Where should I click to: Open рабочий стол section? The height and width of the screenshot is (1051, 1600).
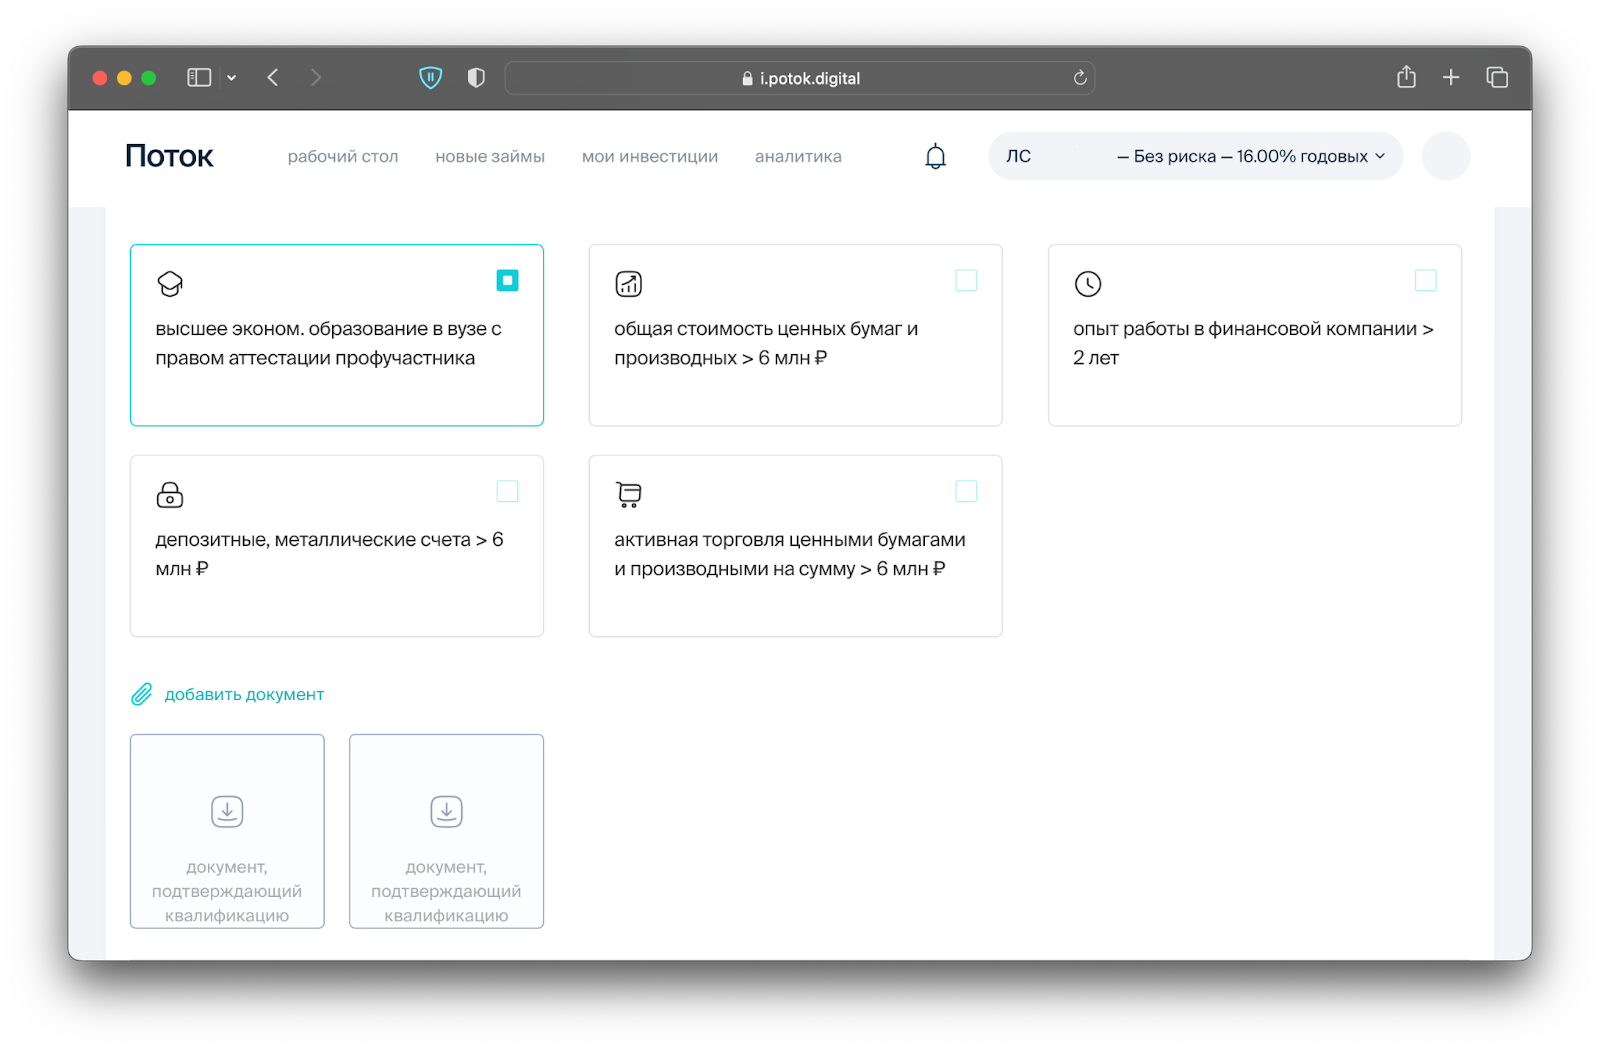[343, 156]
